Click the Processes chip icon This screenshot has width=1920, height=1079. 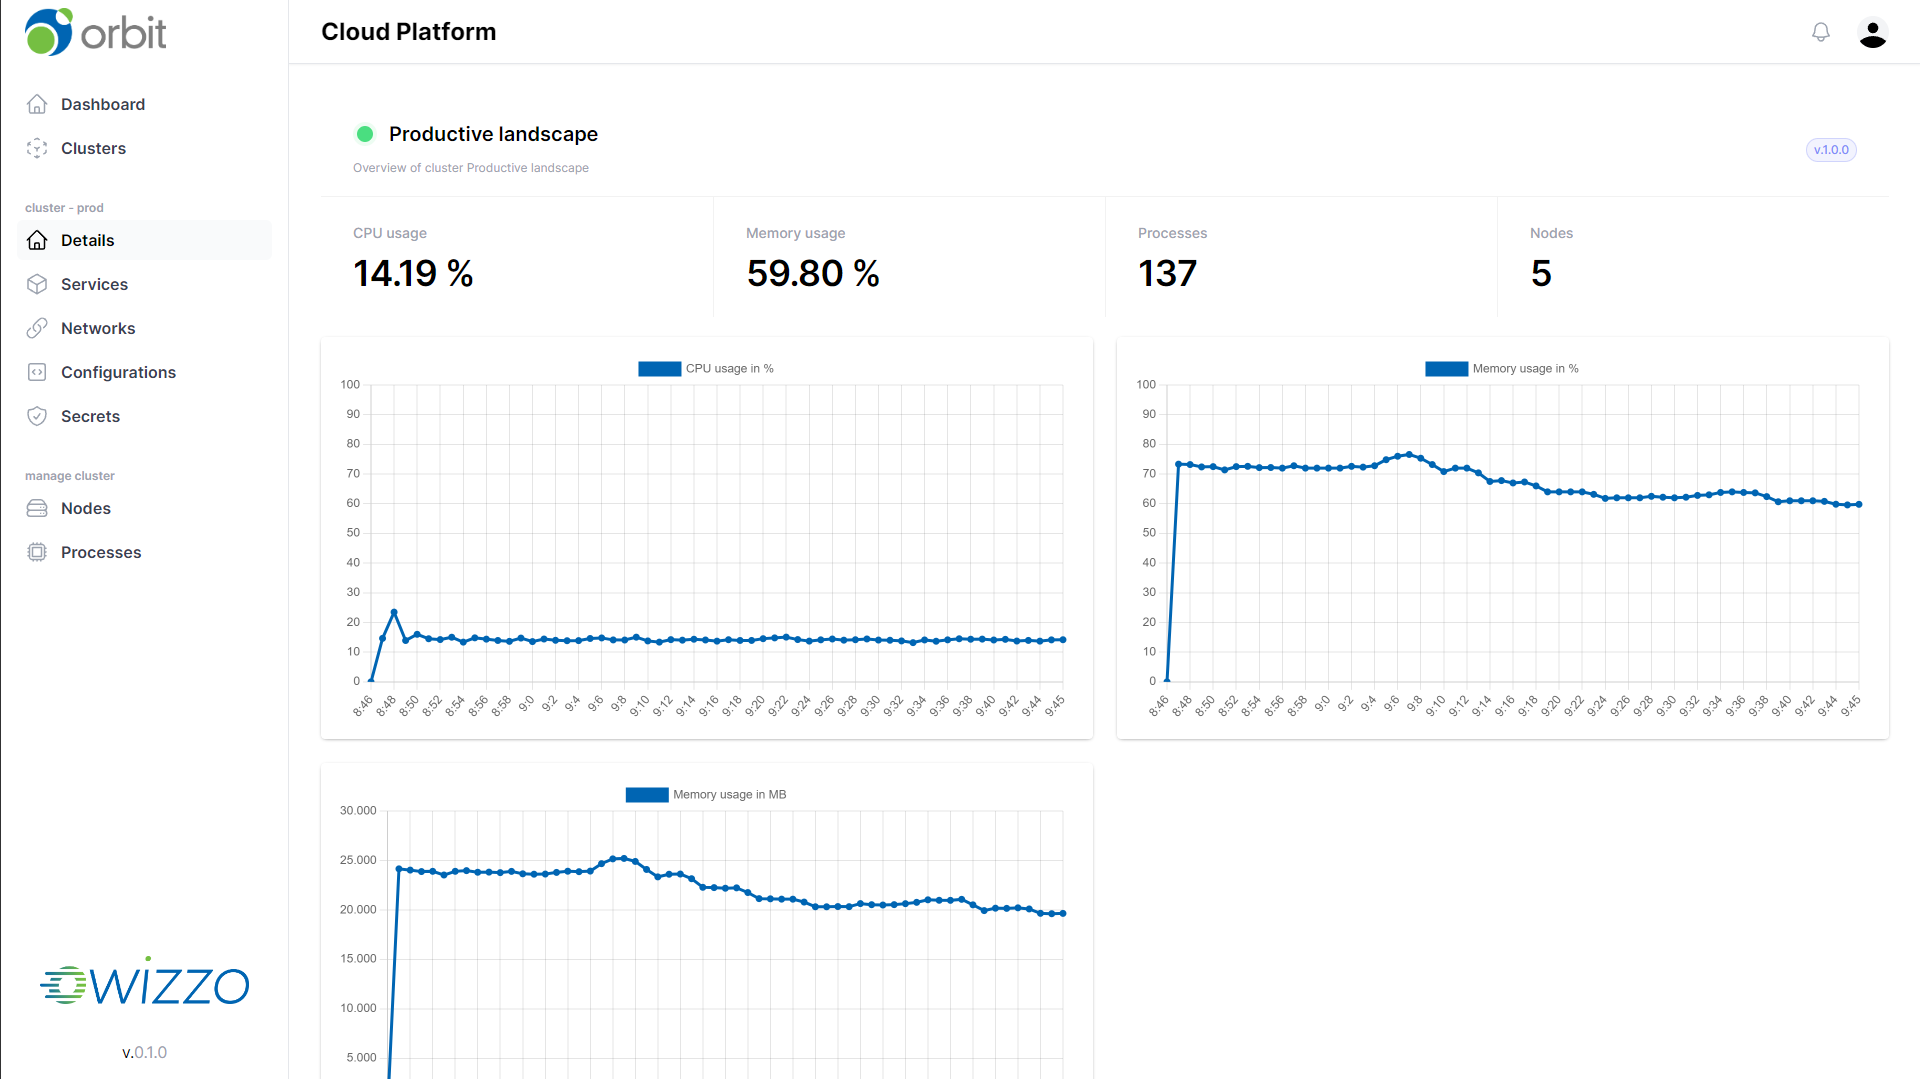pos(37,552)
